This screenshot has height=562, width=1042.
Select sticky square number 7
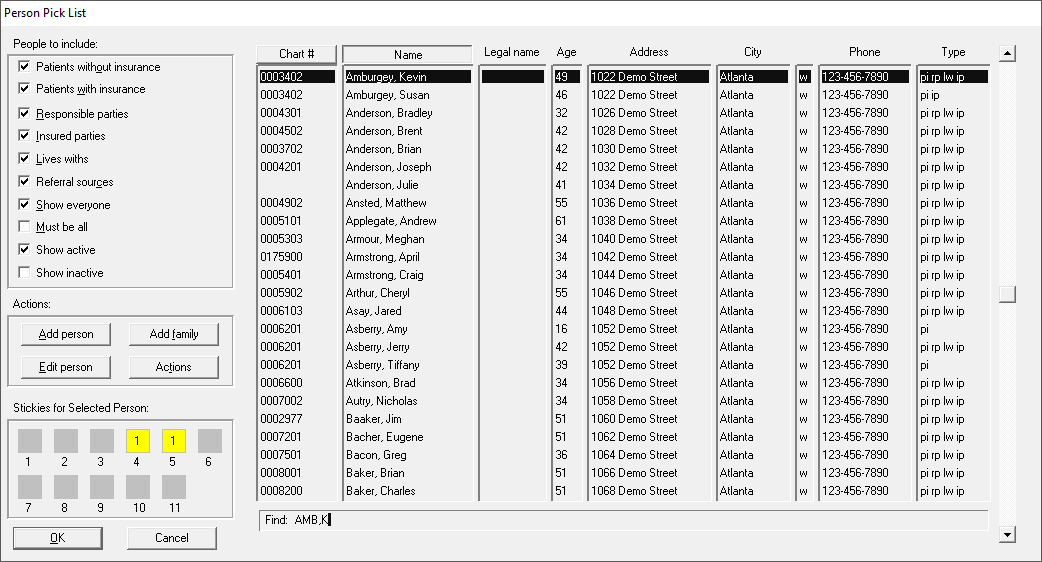point(30,487)
